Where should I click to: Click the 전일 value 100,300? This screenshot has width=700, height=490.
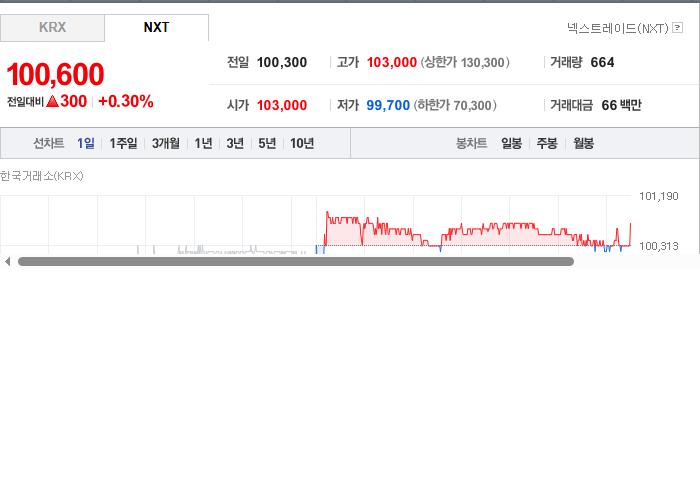tap(282, 62)
